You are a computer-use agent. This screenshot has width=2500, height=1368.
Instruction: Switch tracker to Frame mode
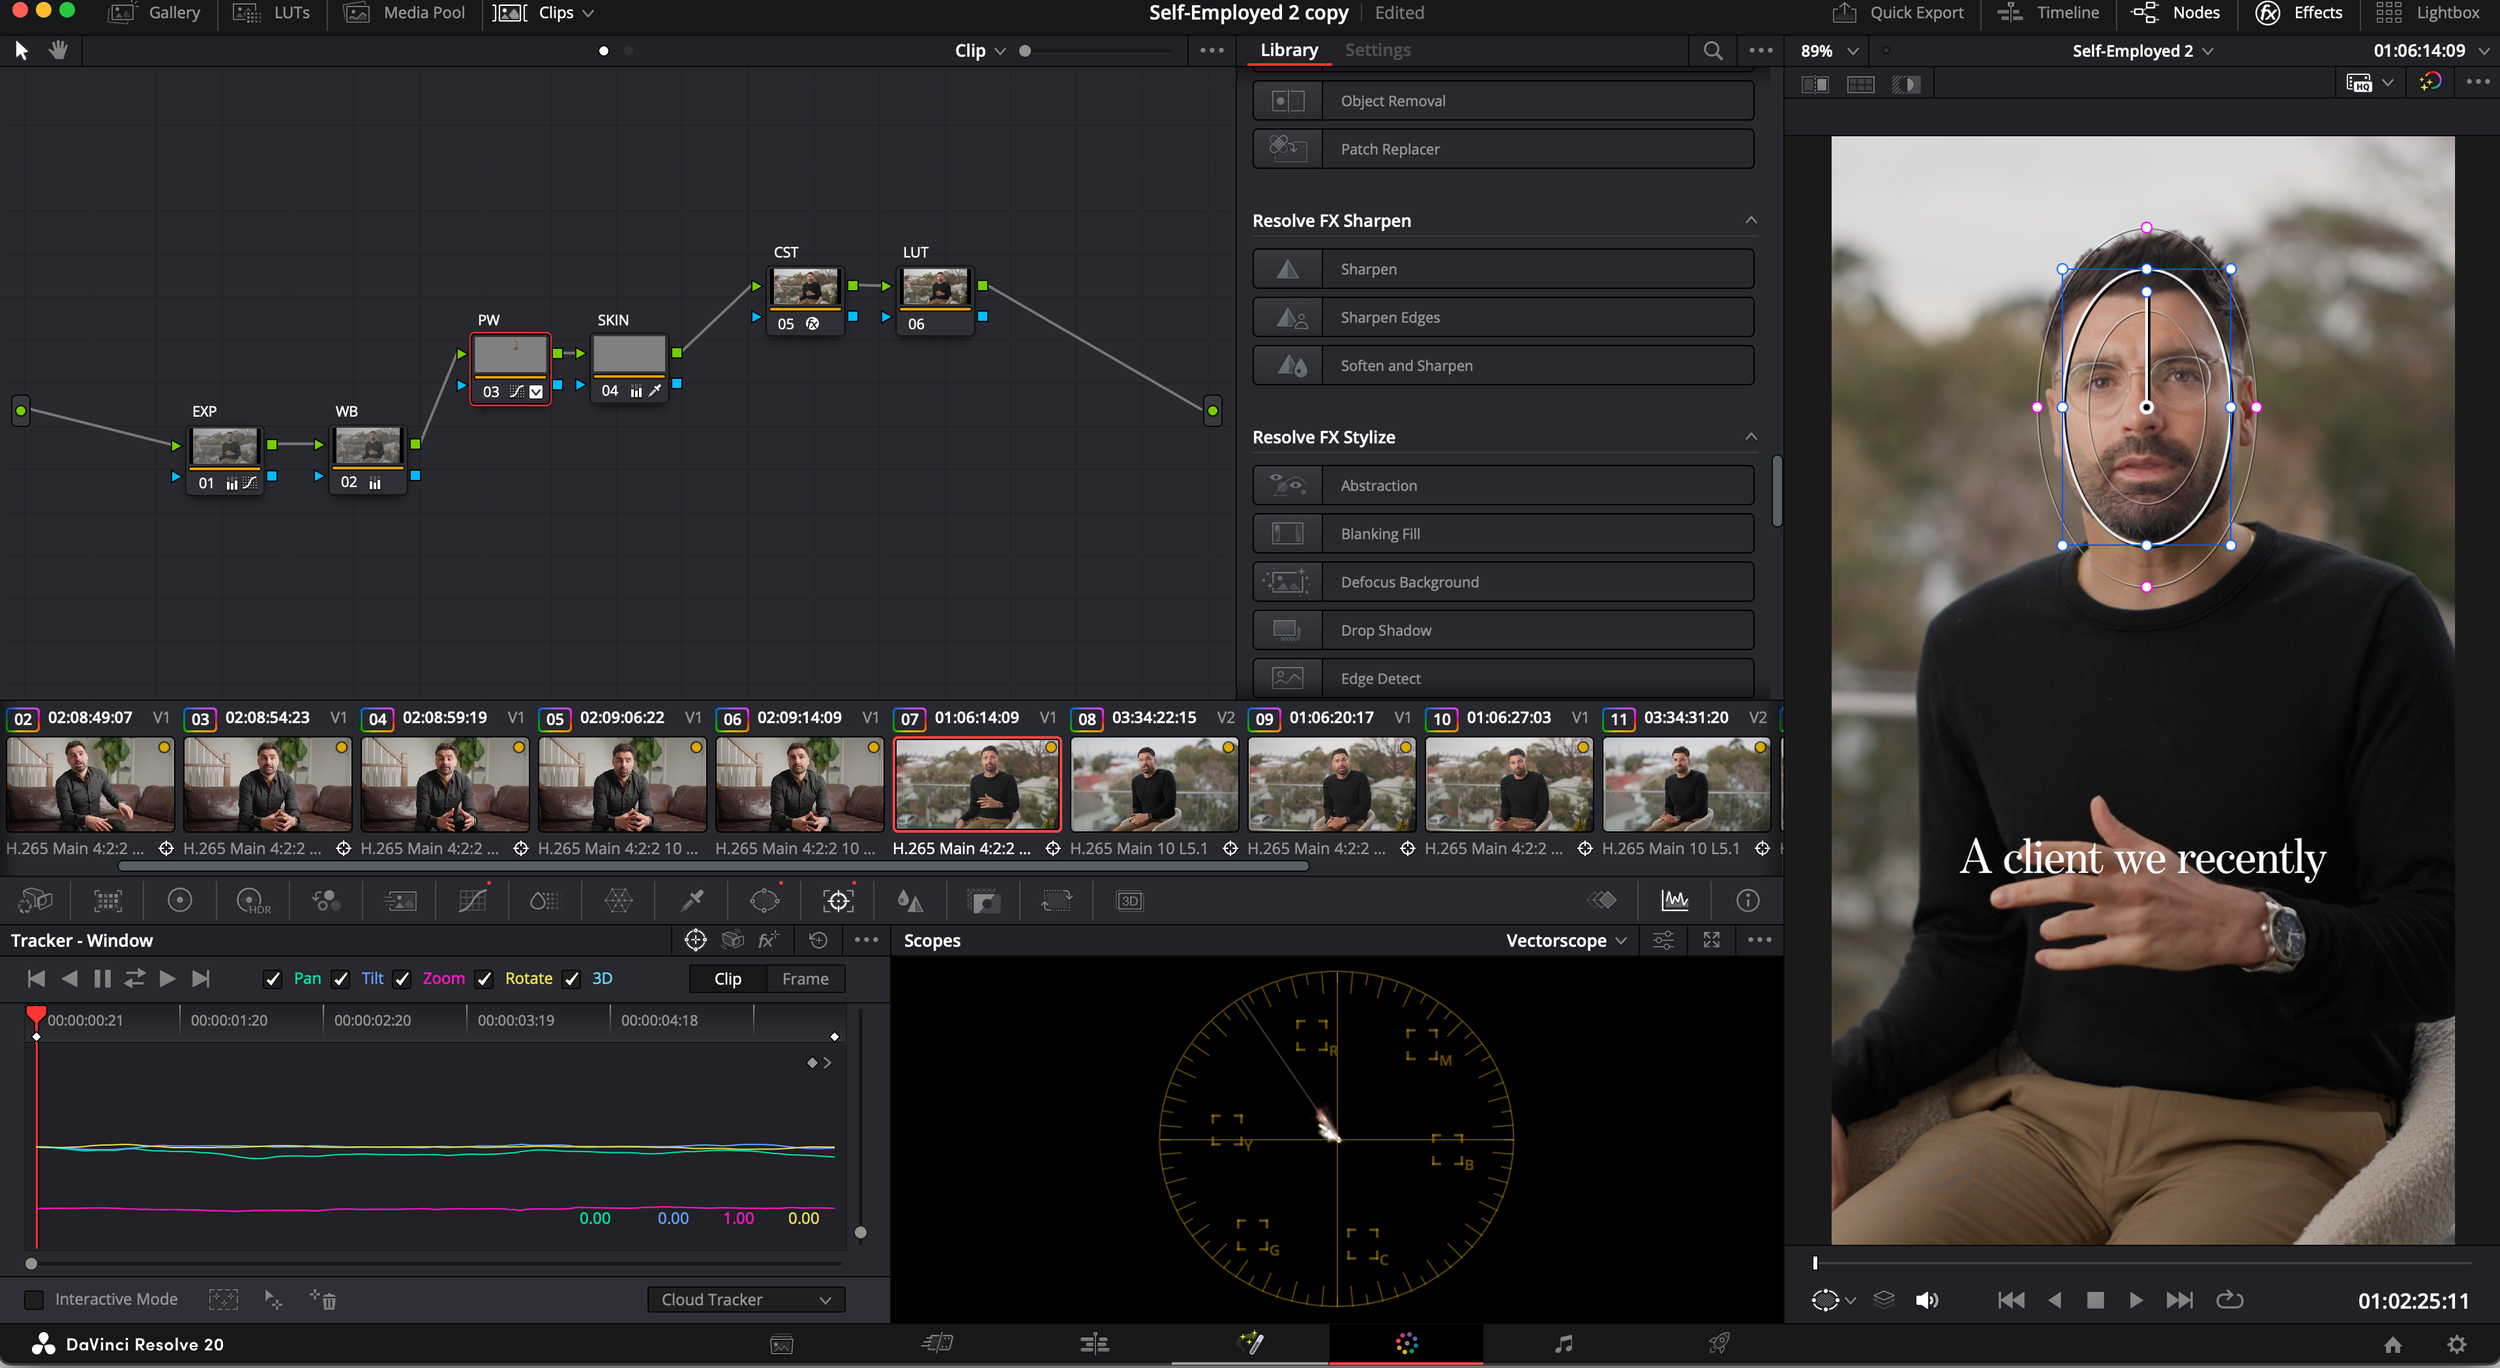805,979
